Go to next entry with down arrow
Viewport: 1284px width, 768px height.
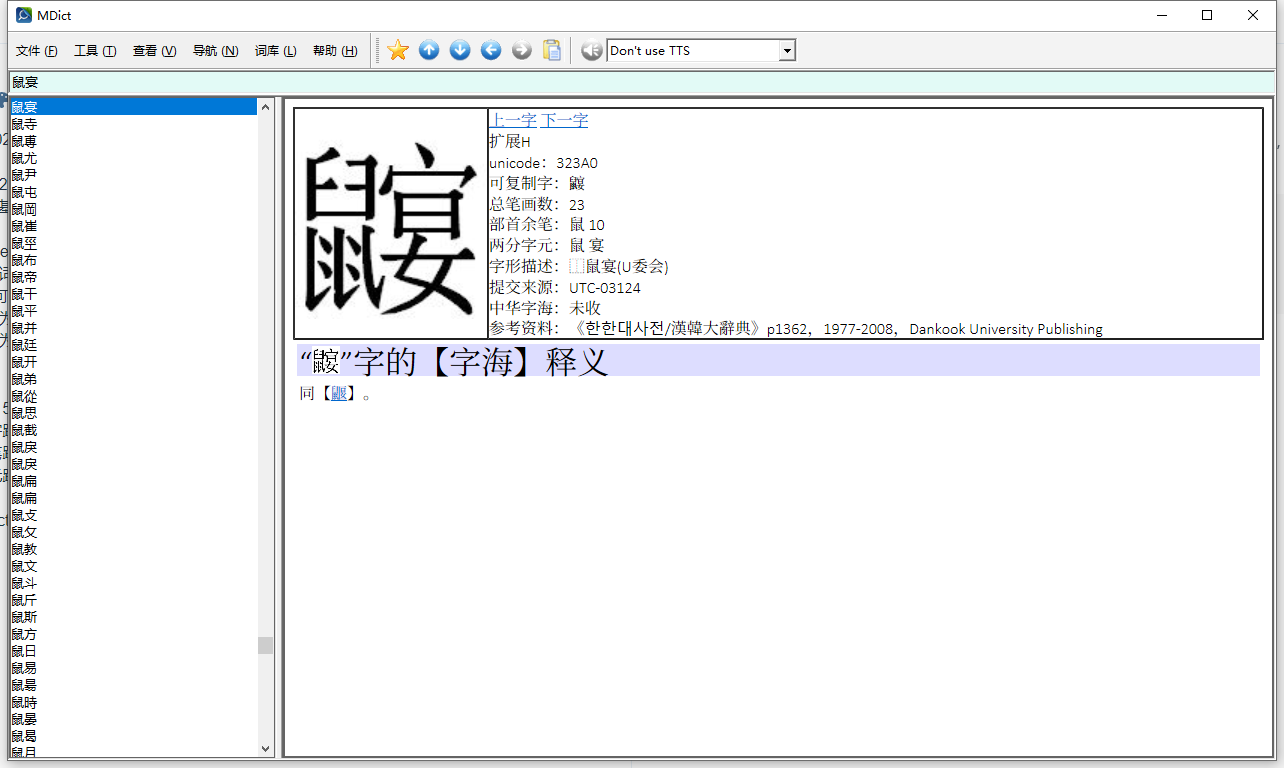[x=460, y=50]
